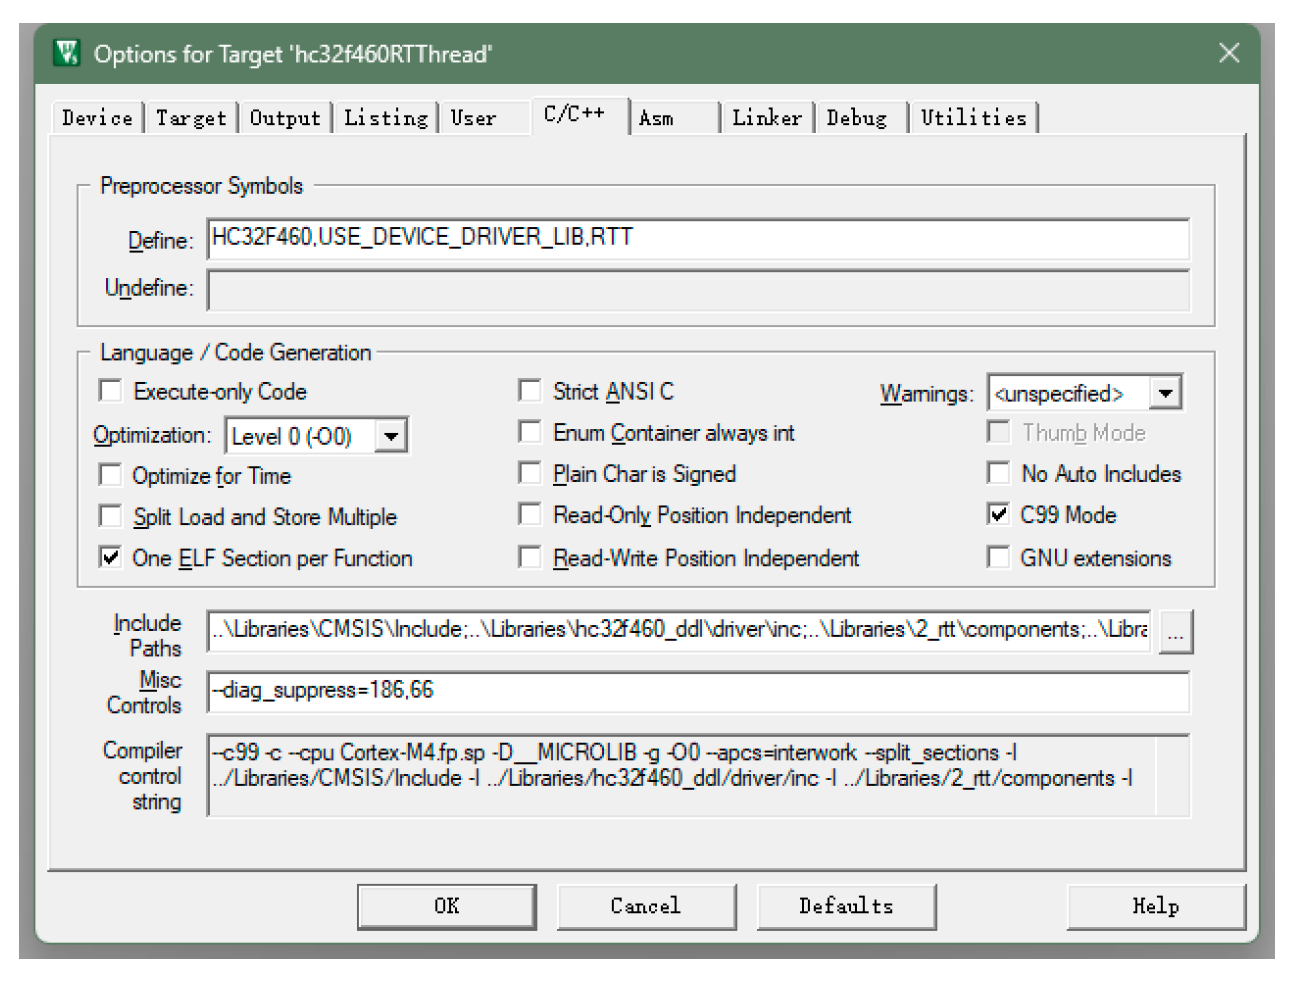Viewport: 1299px width, 982px height.
Task: Uncheck One ELF Section per Function
Action: tap(111, 558)
